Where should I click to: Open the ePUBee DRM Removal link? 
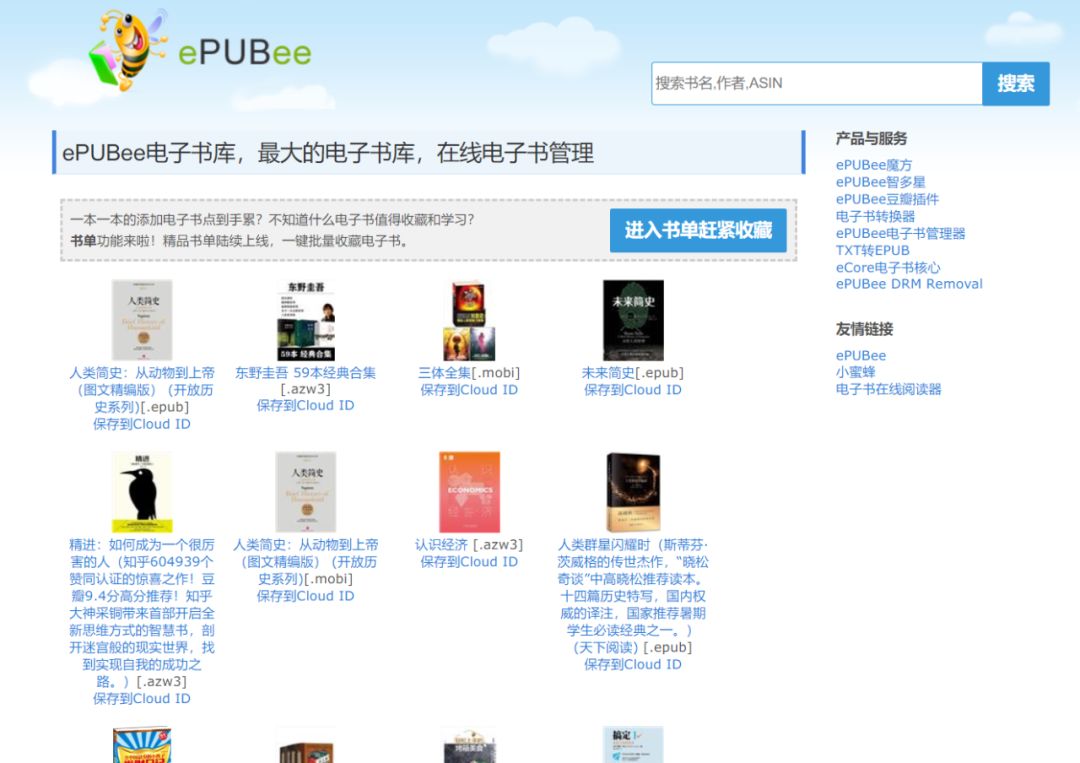click(x=910, y=284)
